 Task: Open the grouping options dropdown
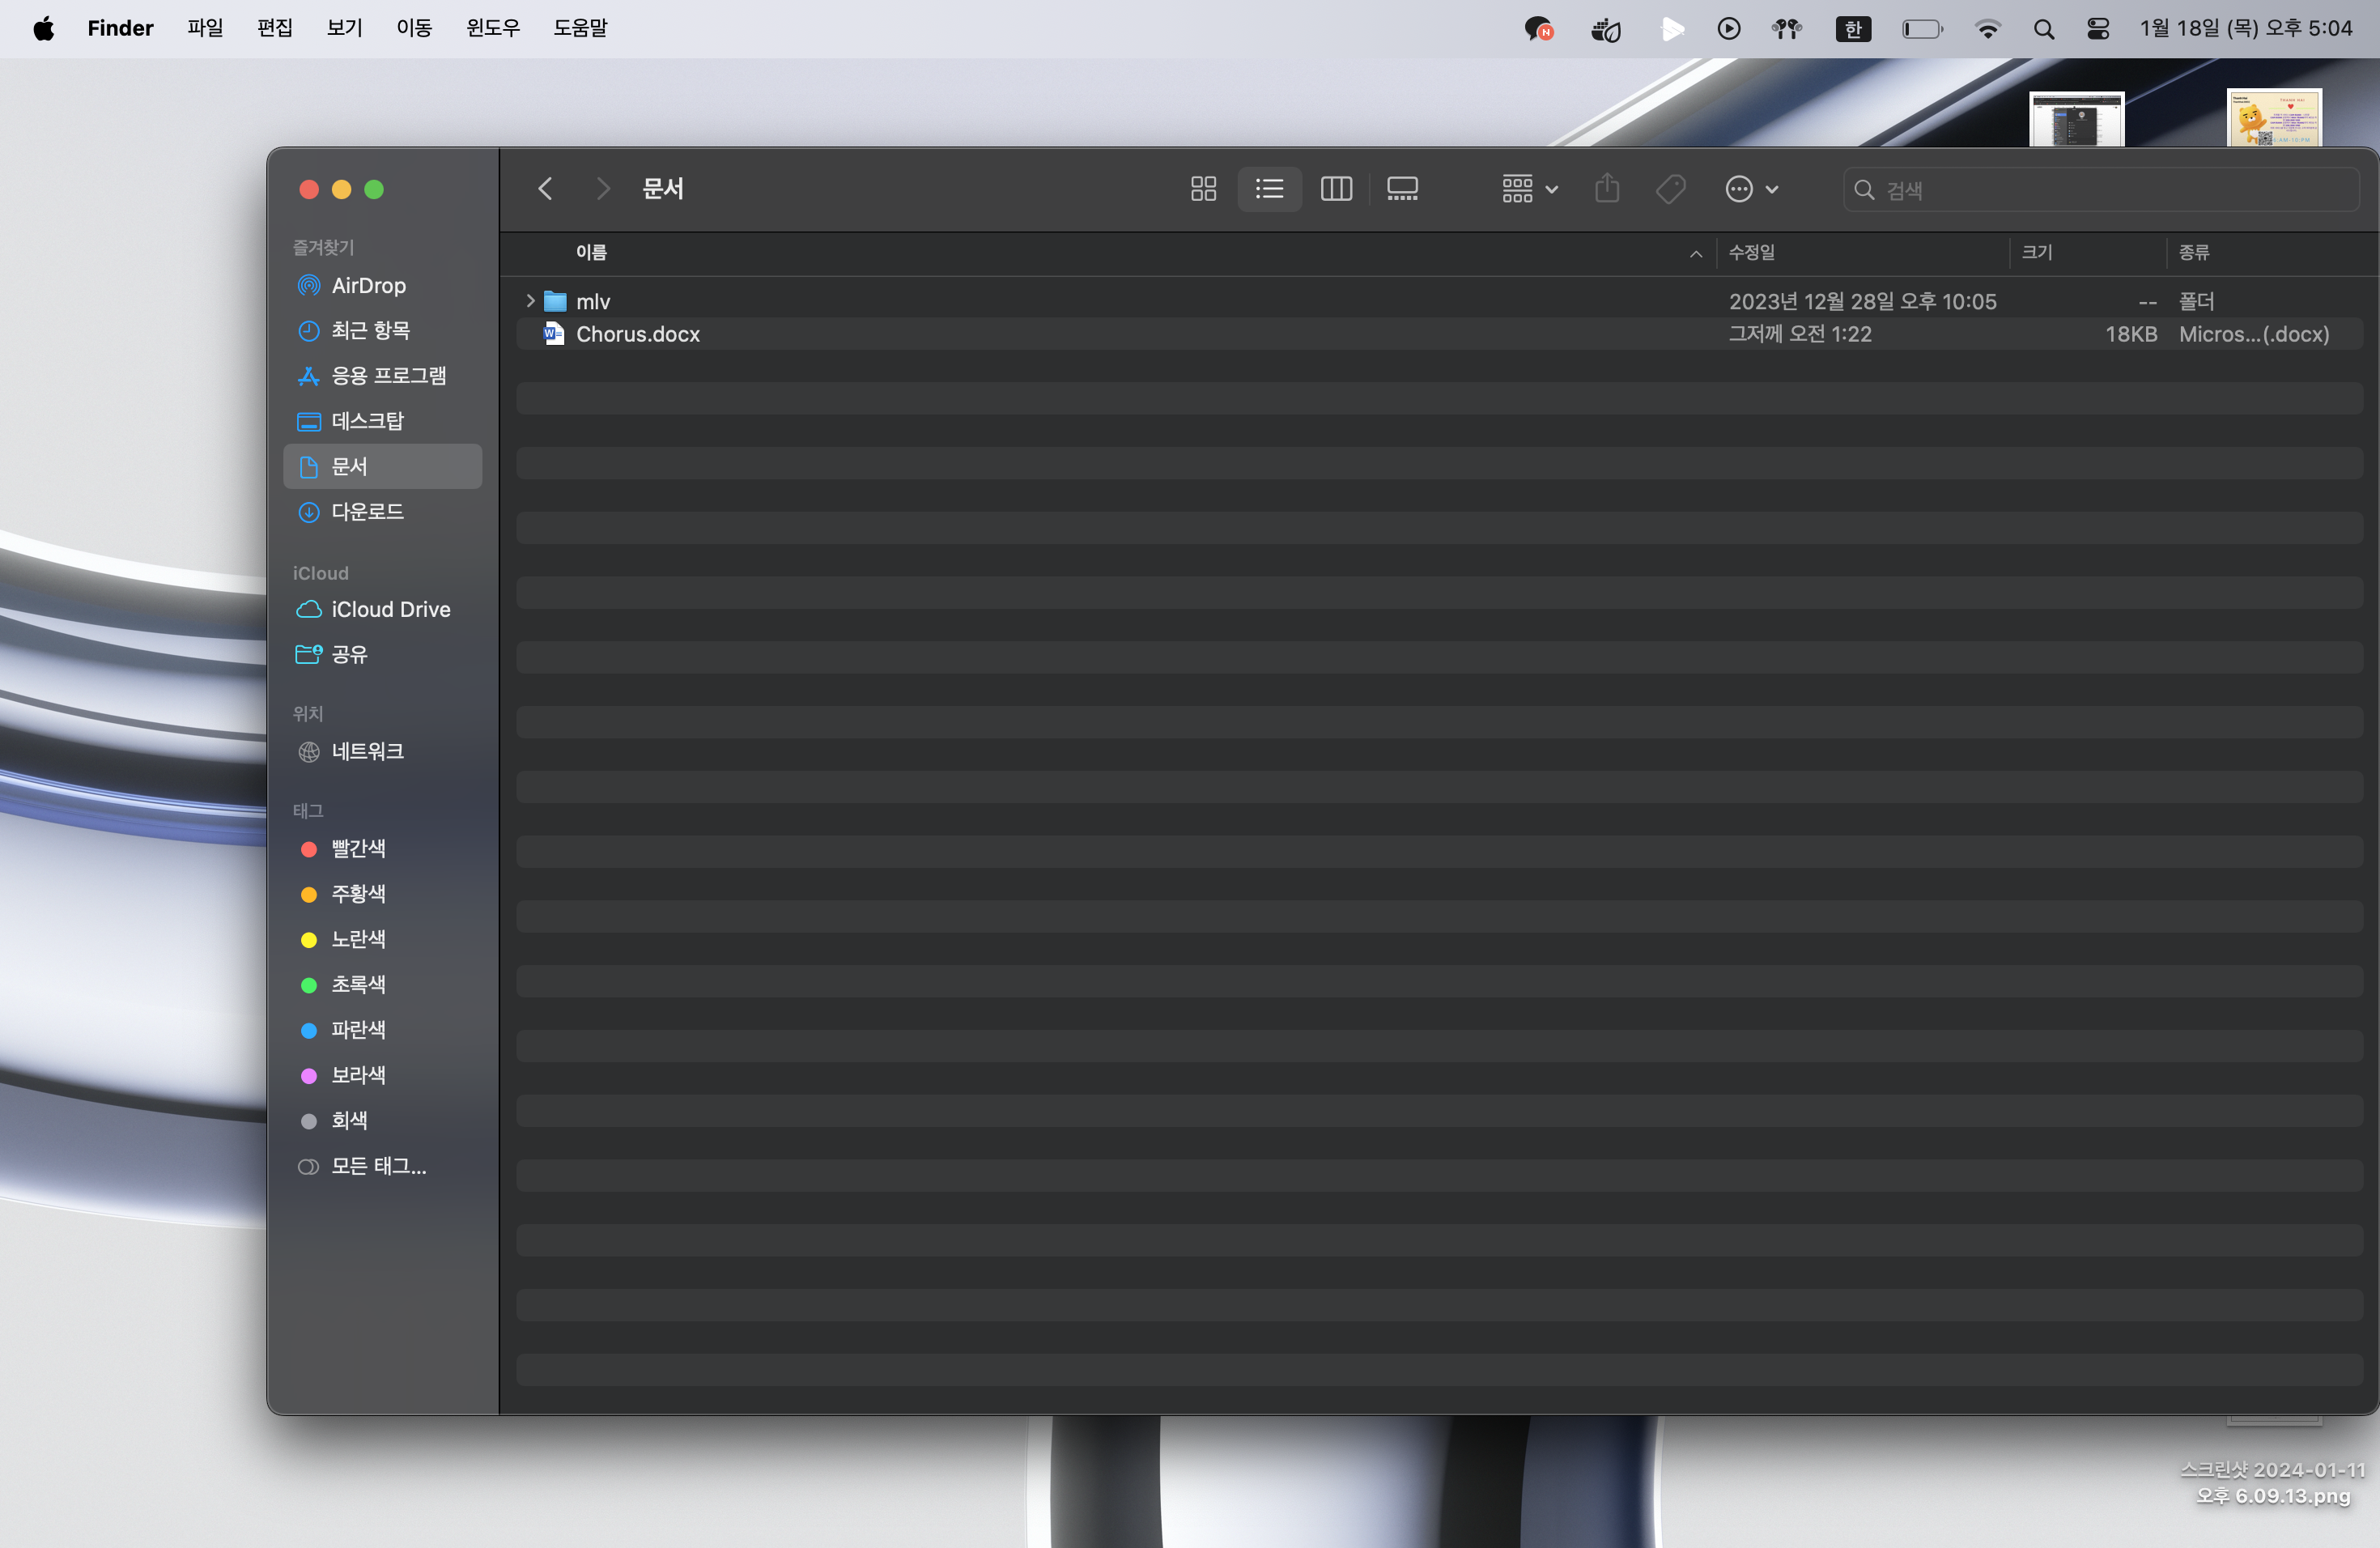tap(1529, 189)
